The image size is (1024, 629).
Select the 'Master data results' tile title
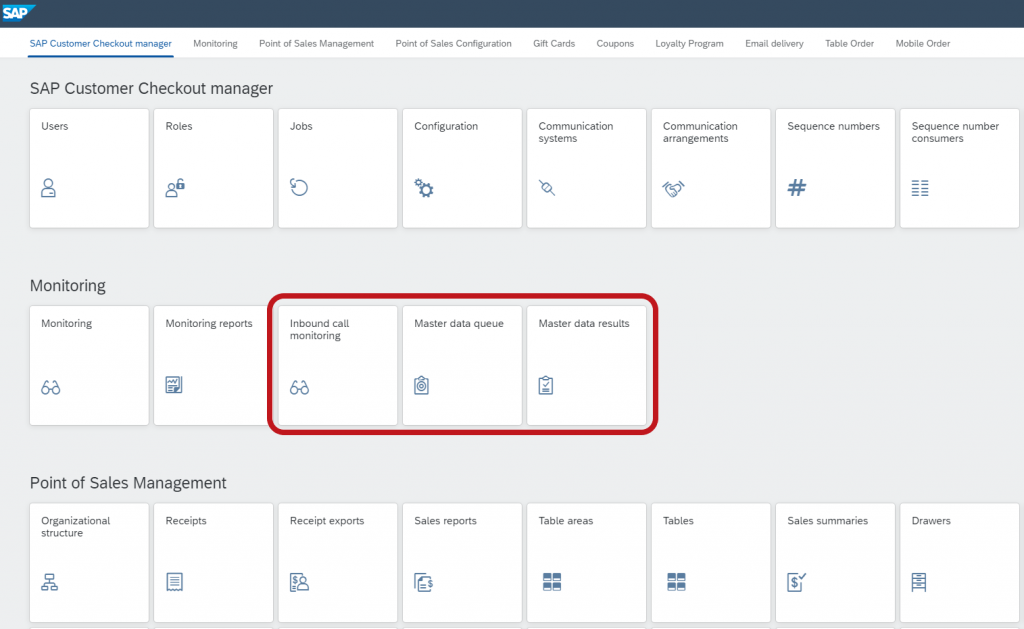pos(584,323)
